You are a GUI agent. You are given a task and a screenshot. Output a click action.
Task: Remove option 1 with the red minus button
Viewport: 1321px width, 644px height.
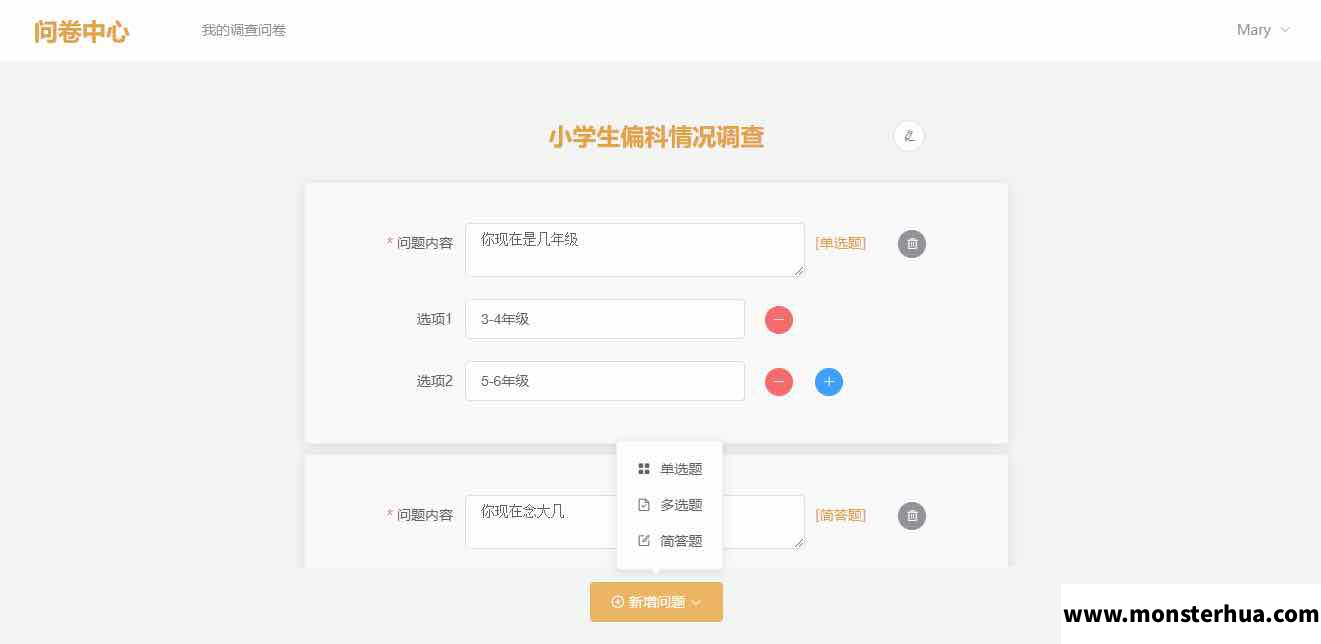779,320
